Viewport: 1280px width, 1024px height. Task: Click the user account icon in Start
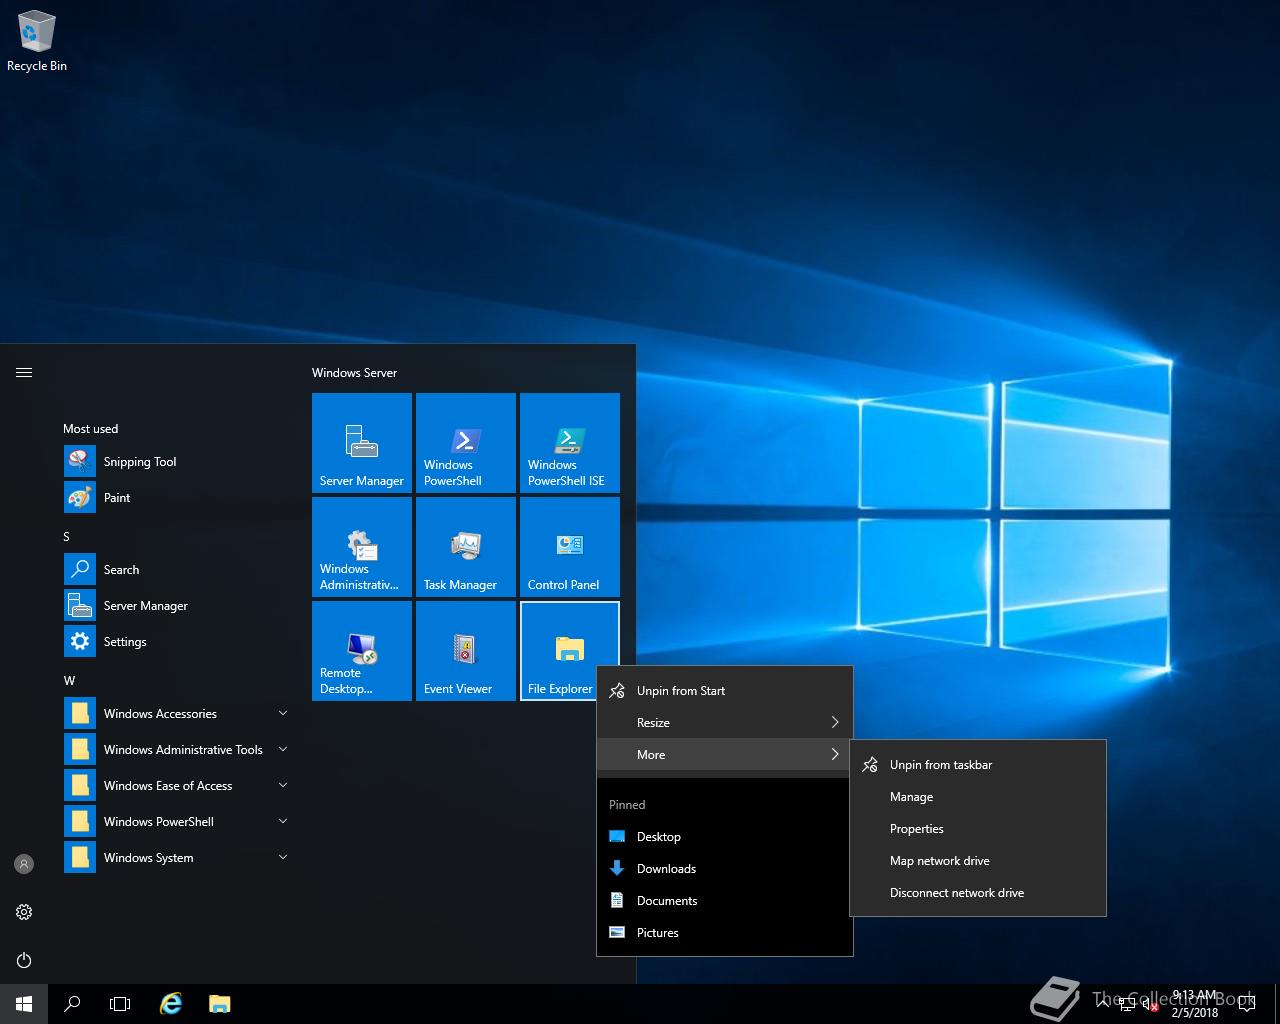click(24, 864)
